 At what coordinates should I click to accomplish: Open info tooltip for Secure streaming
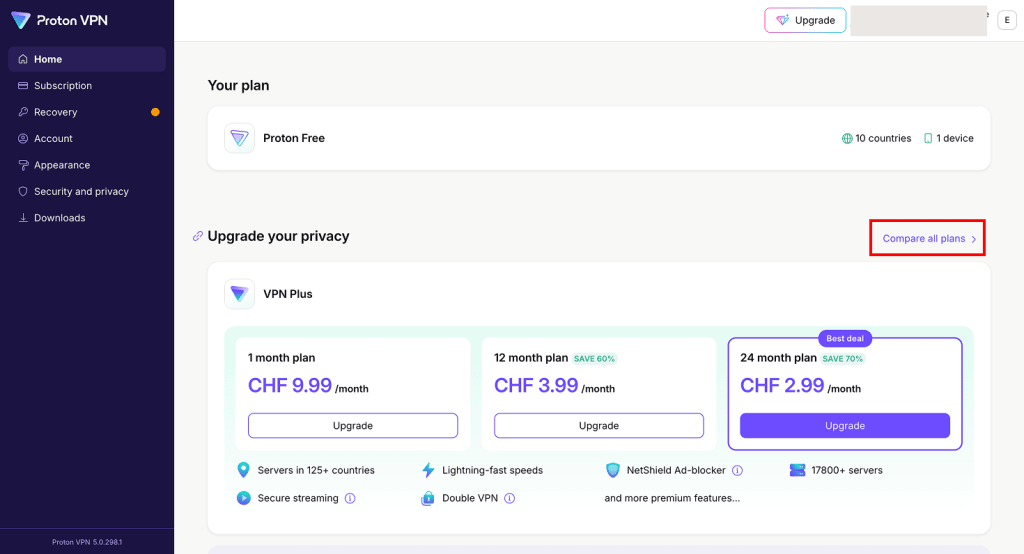[350, 498]
